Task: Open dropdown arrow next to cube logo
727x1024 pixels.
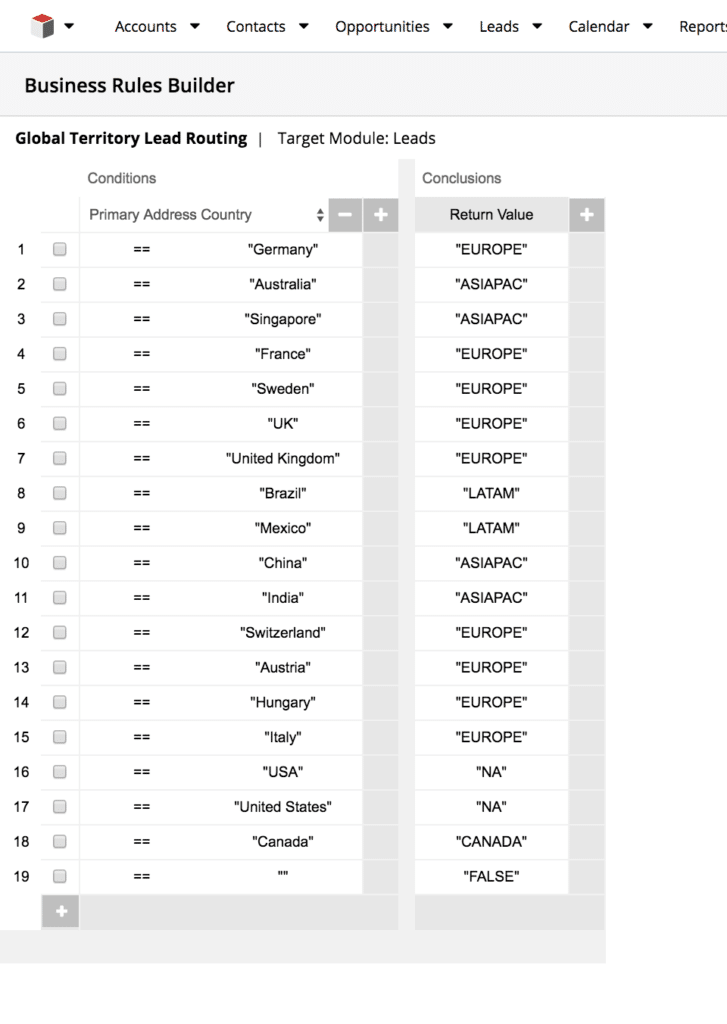Action: click(69, 26)
